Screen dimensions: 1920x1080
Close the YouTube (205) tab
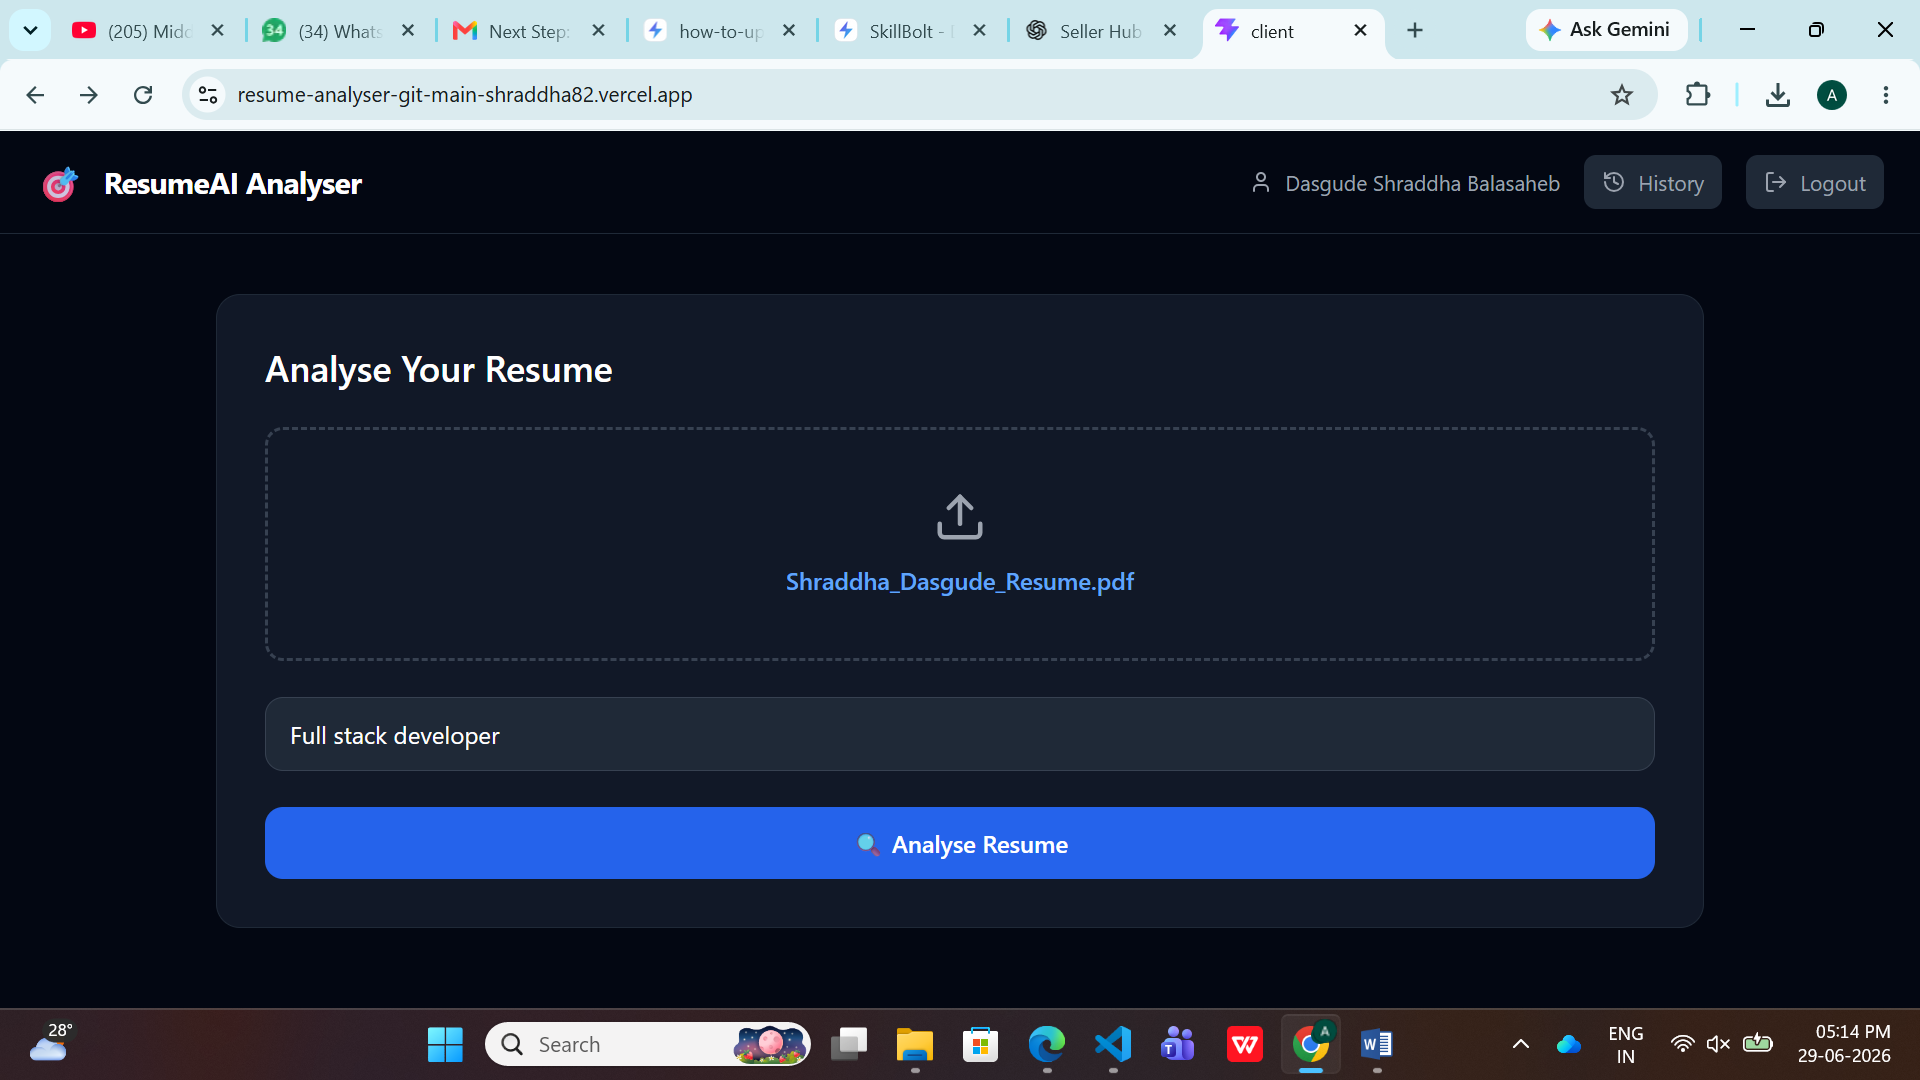tap(217, 31)
